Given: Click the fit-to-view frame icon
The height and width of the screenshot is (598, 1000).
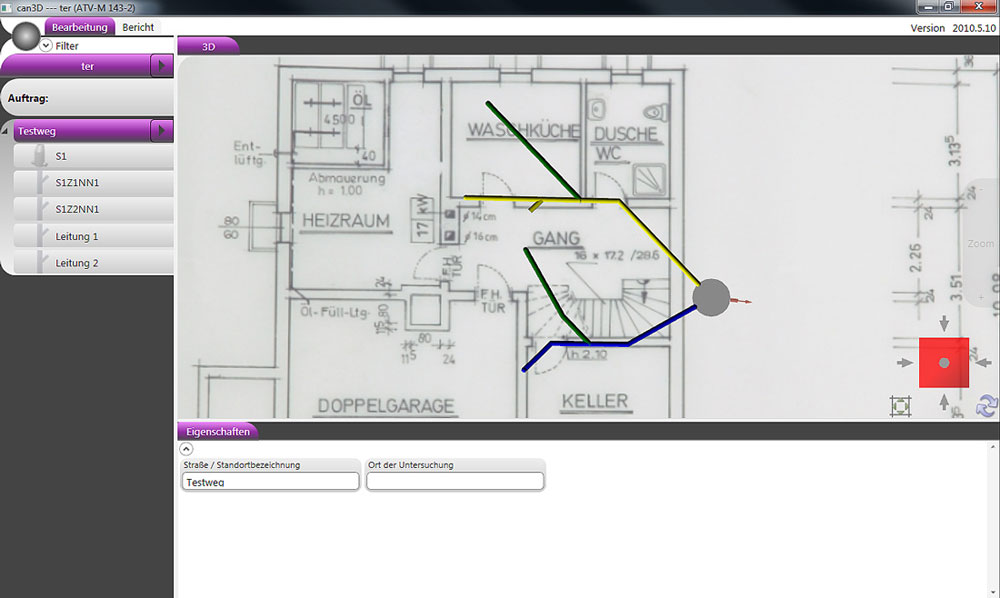Looking at the screenshot, I should tap(901, 406).
